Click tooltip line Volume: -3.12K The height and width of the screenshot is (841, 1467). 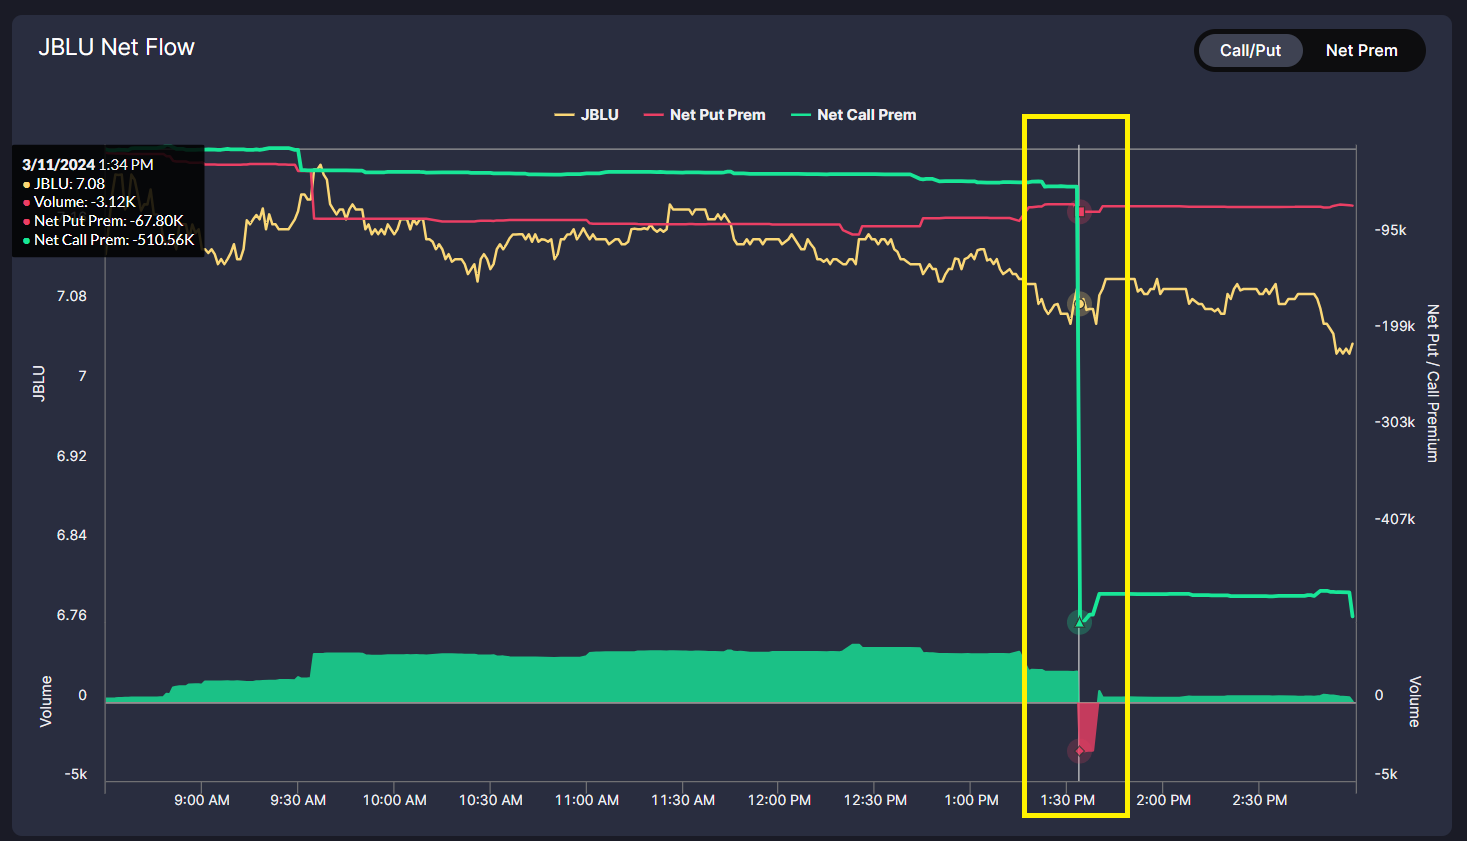point(79,202)
